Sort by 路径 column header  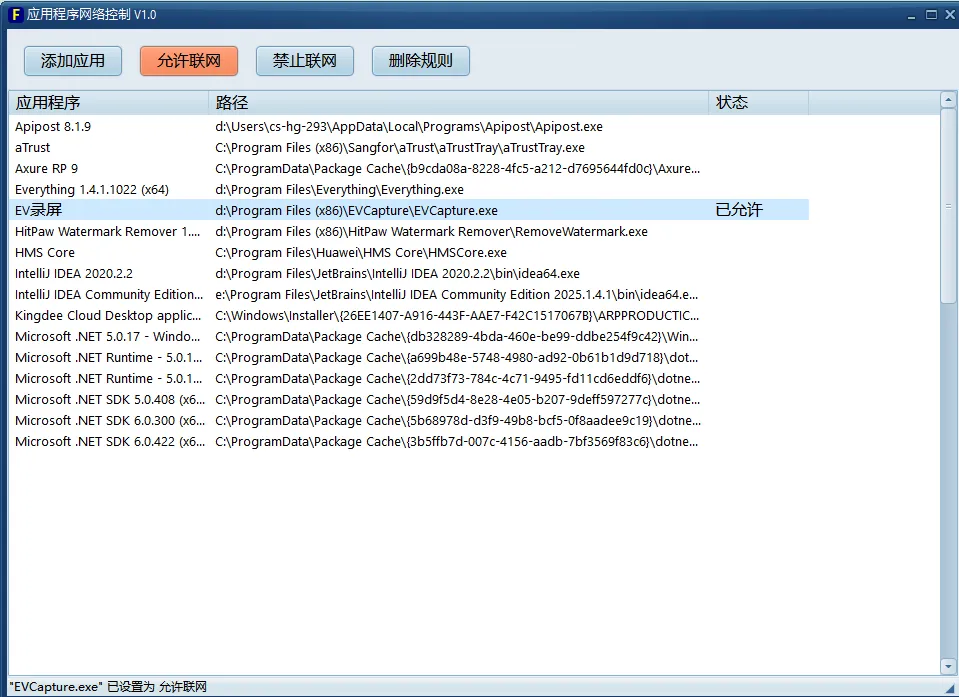tap(459, 103)
